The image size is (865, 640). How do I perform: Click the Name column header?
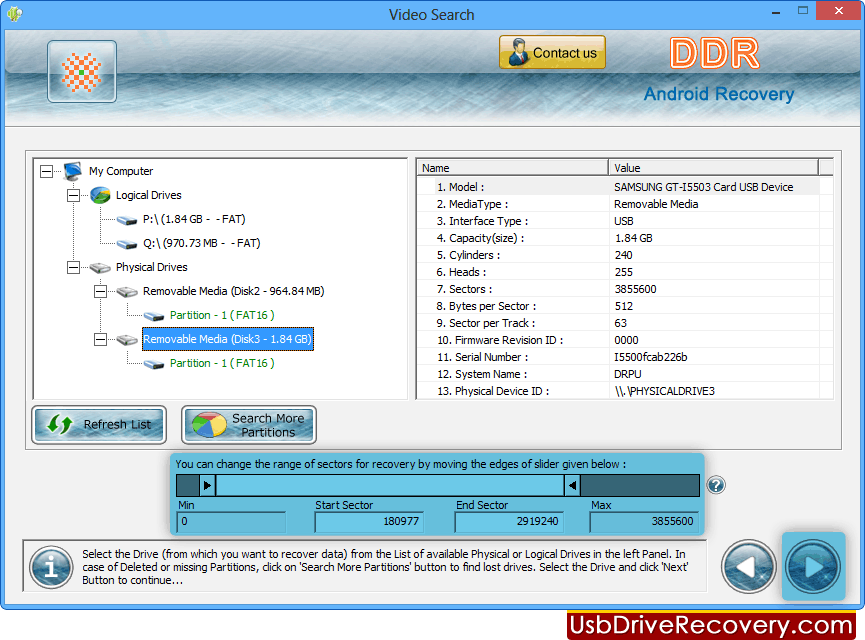[512, 168]
